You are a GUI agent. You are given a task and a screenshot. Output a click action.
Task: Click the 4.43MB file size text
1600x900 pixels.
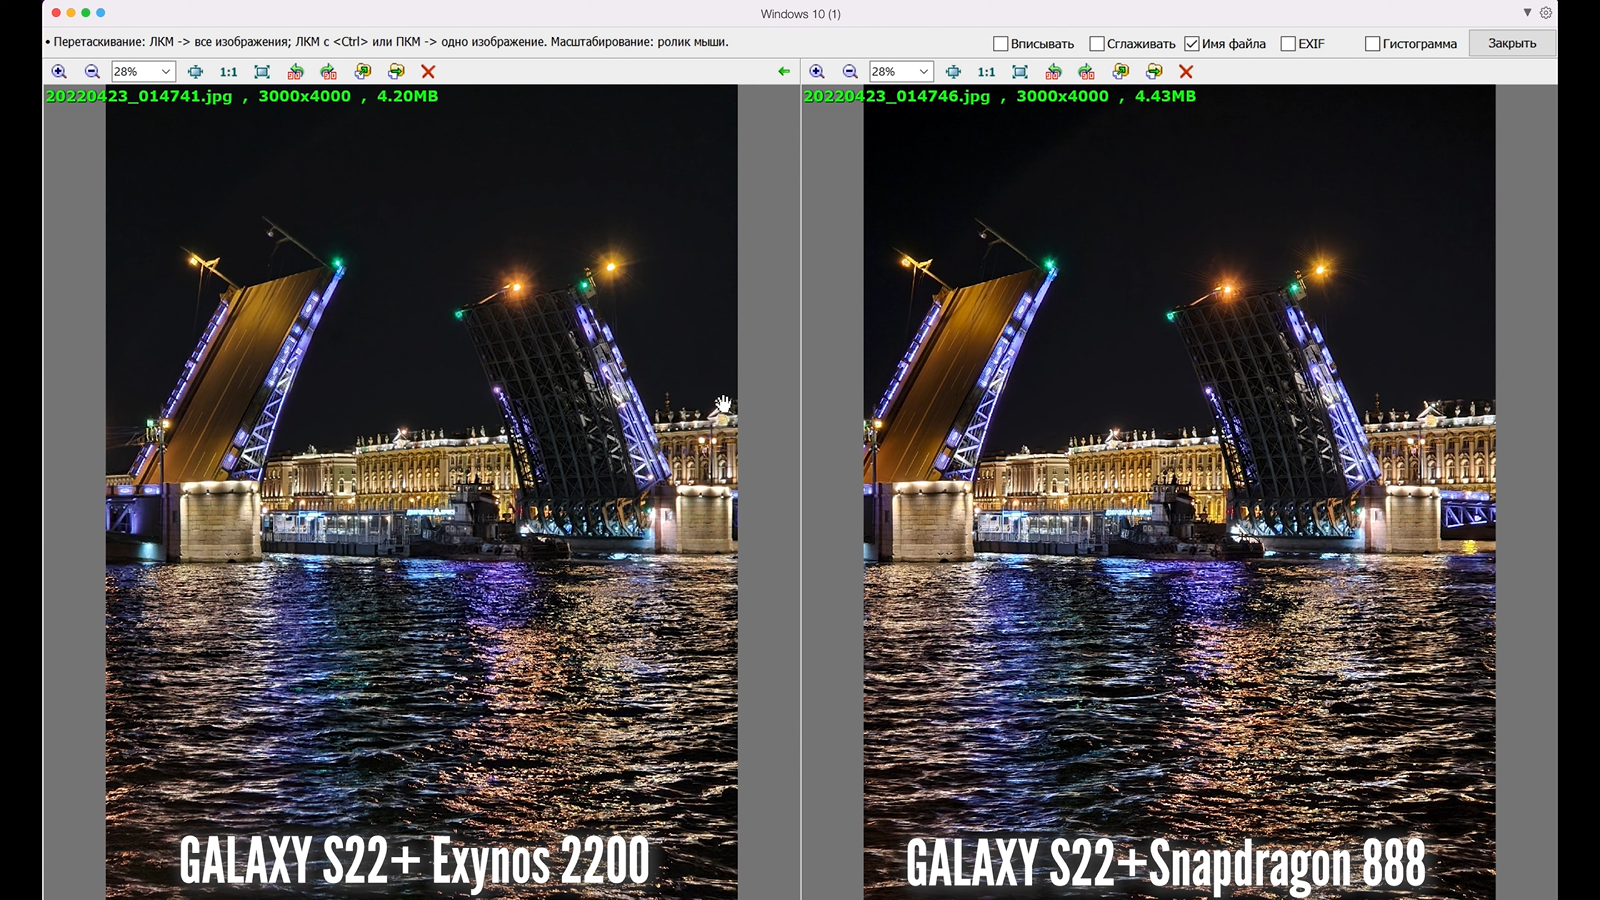[x=1165, y=96]
